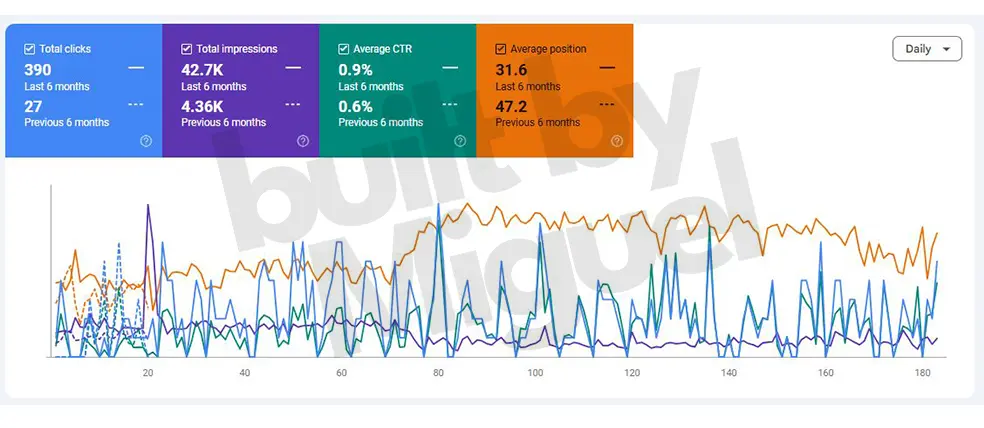Click the 390 value in Total clicks
This screenshot has height=428, width=984.
[37, 69]
